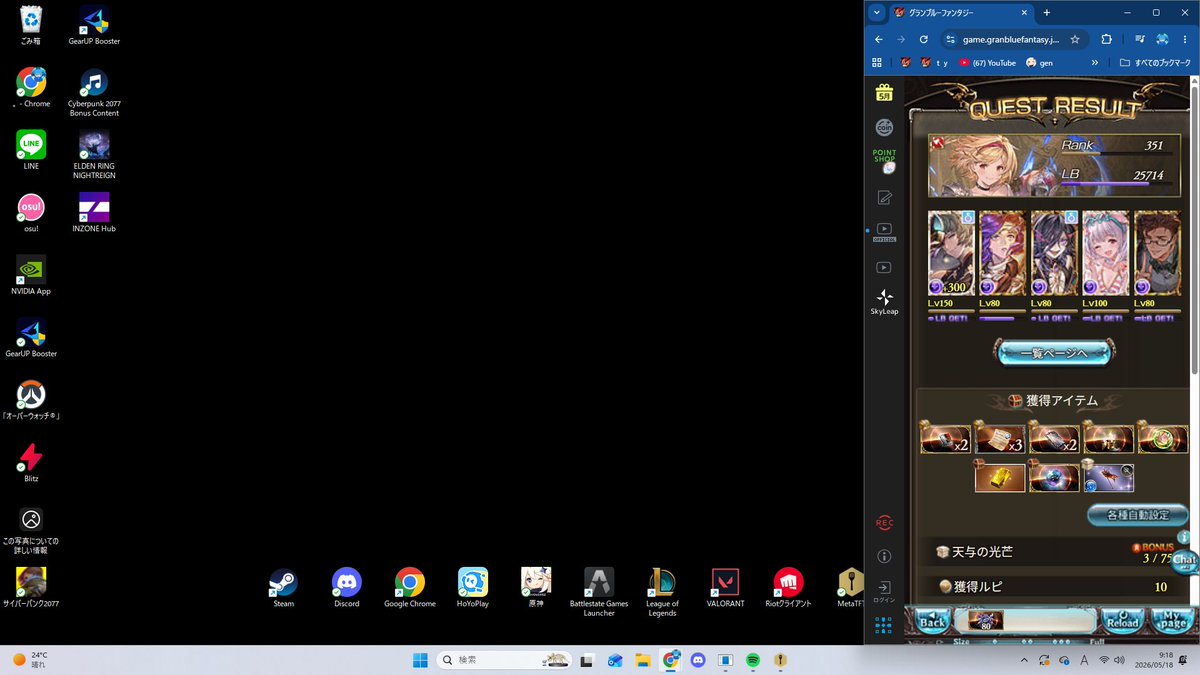The height and width of the screenshot is (675, 1200).
Task: Click the game Reload button
Action: point(1123,620)
